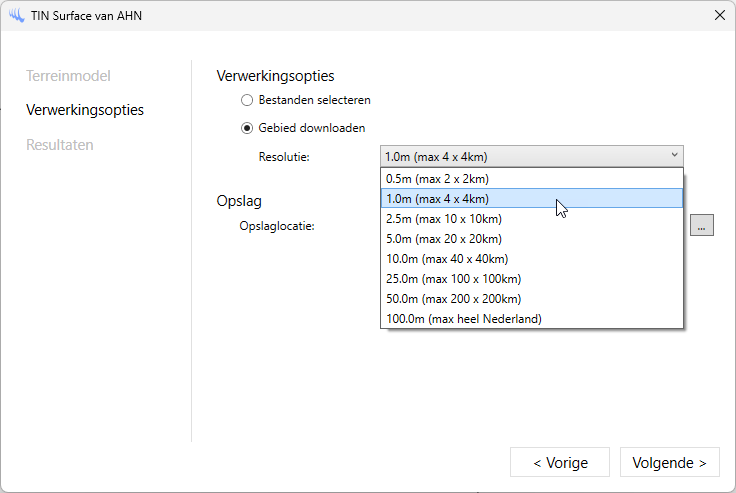Select the Gebied downloaden radio button
This screenshot has width=736, height=493.
[x=247, y=128]
